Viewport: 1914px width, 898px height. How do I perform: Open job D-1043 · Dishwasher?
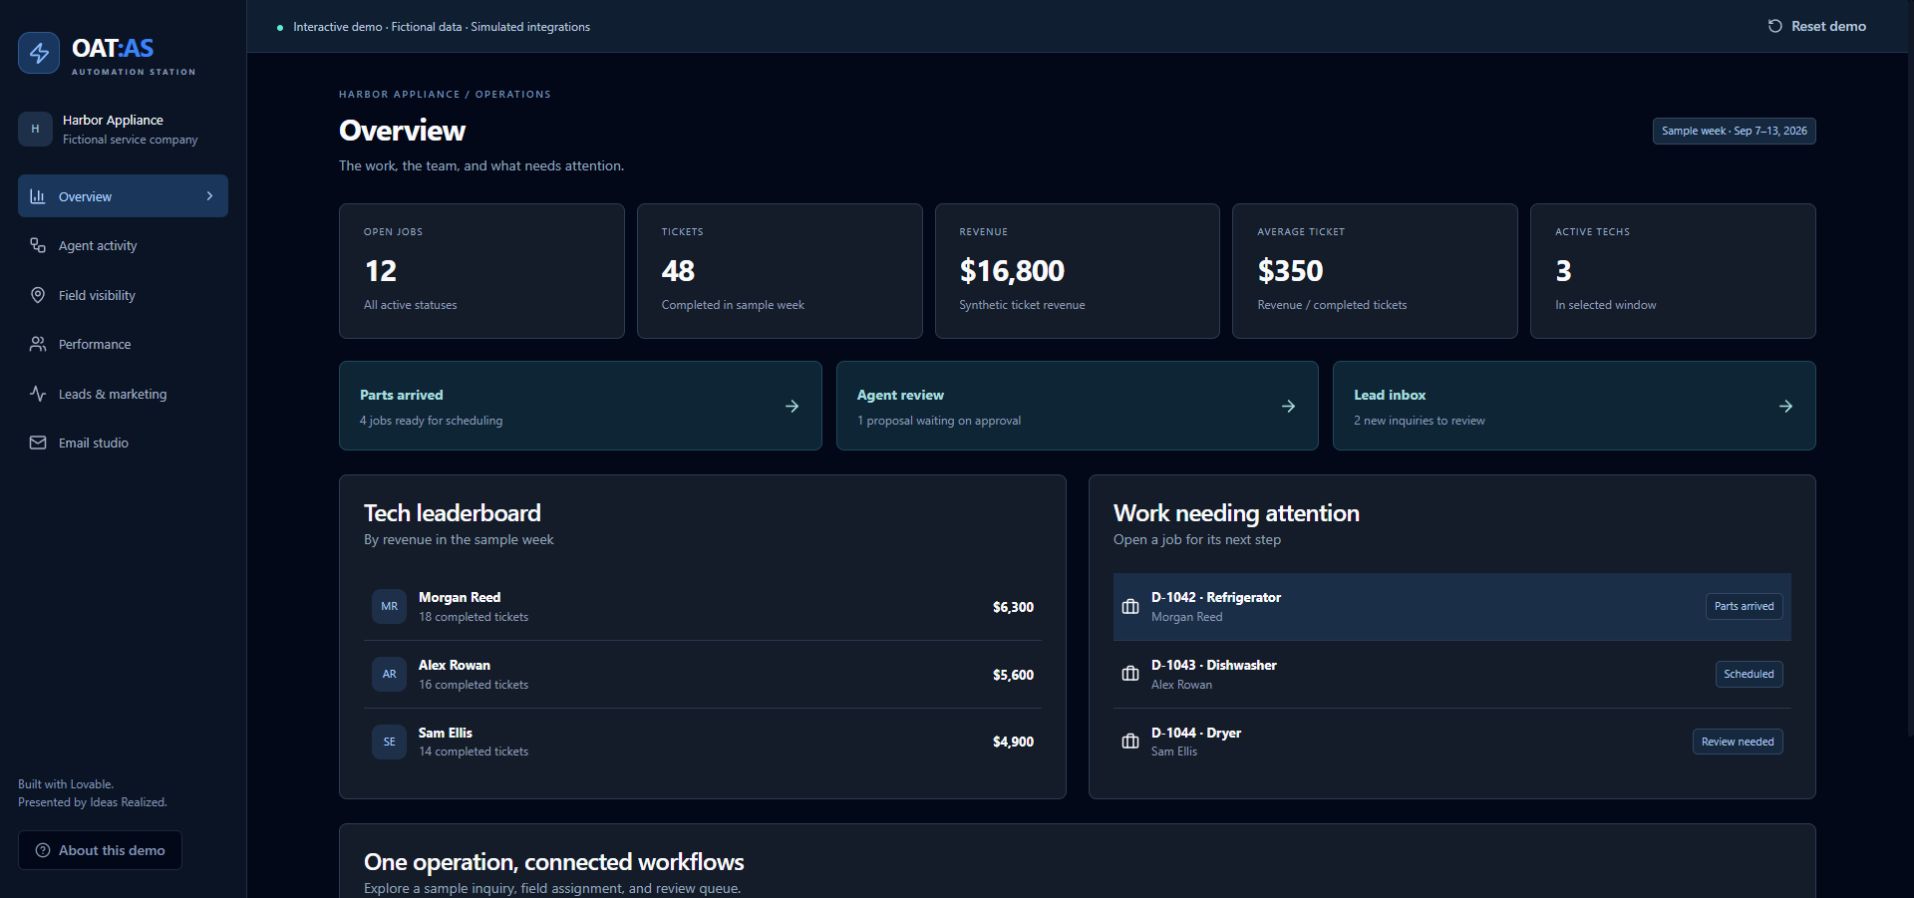pos(1452,674)
